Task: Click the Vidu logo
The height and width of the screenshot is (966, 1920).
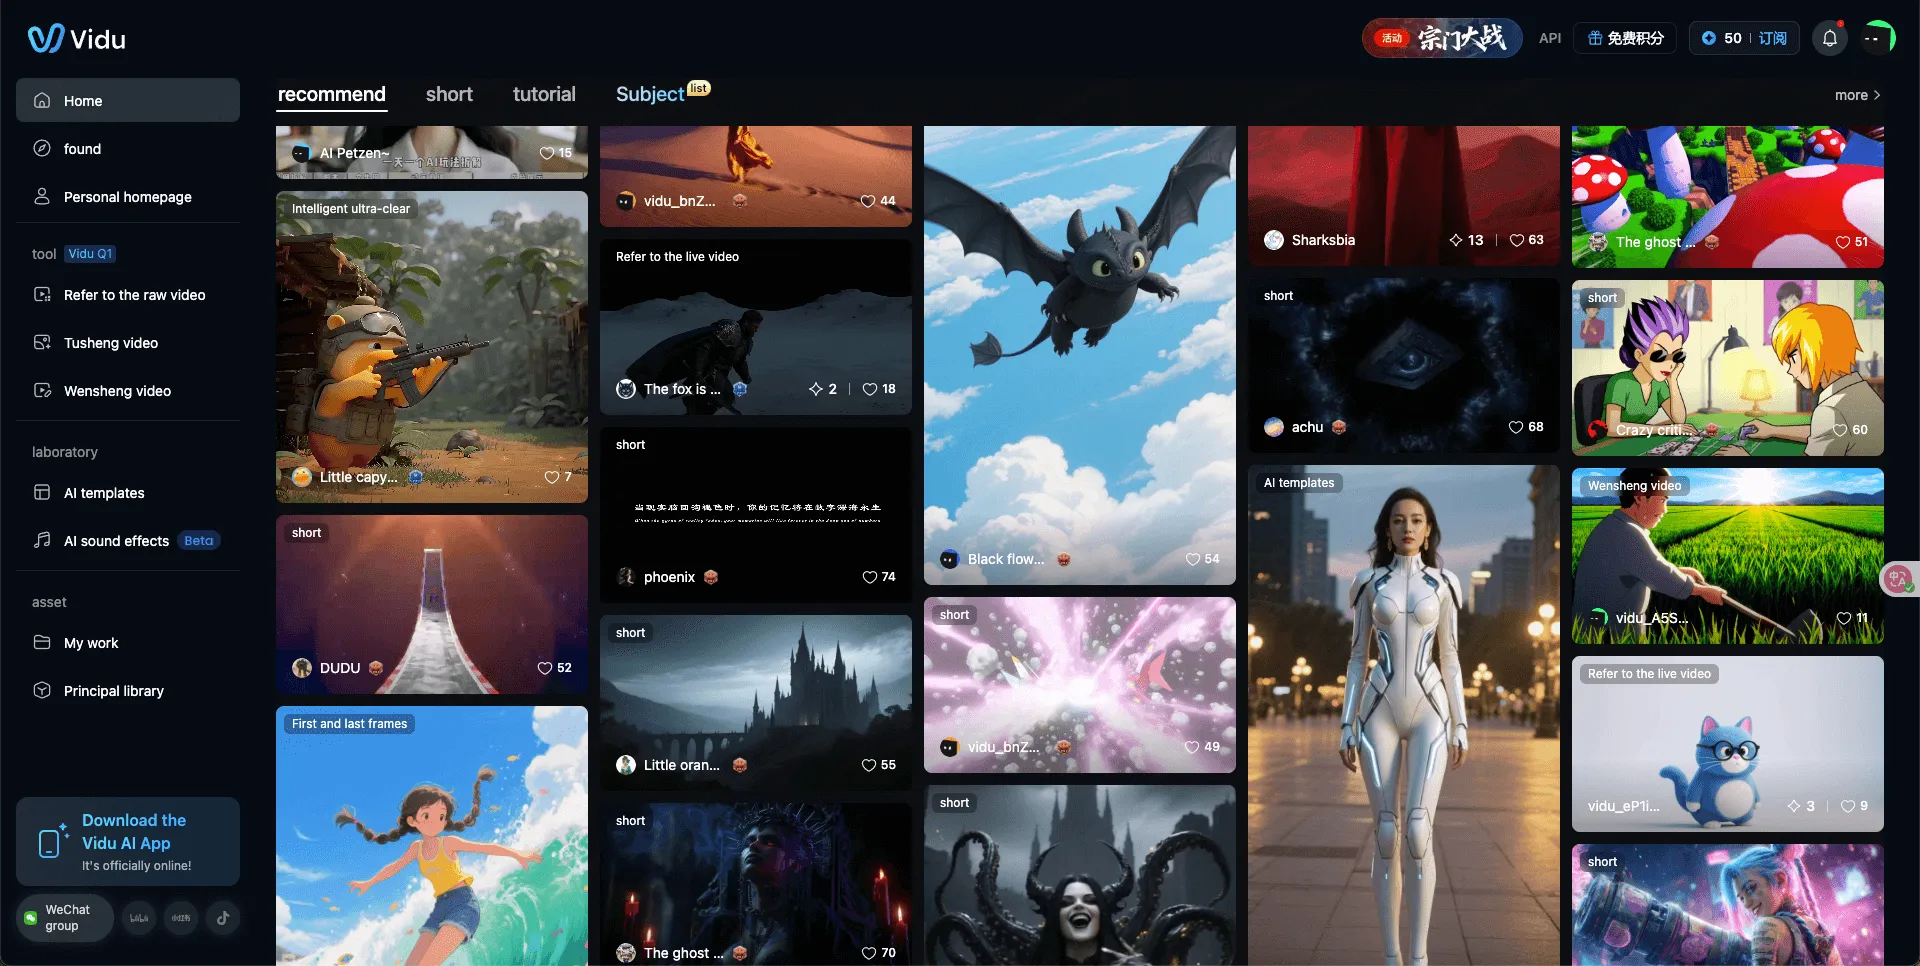Action: point(77,39)
